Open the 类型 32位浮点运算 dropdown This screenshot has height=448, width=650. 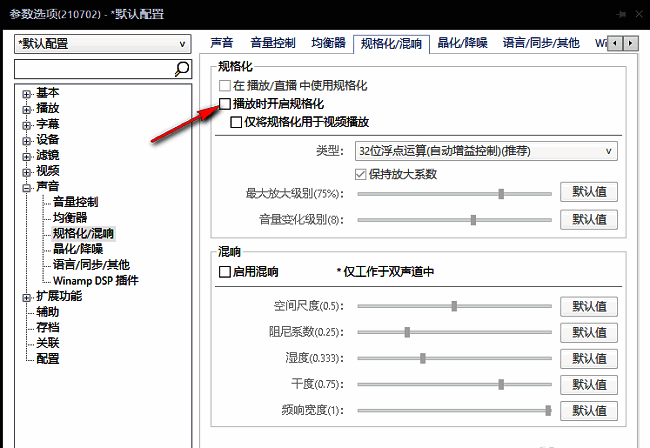coord(486,151)
